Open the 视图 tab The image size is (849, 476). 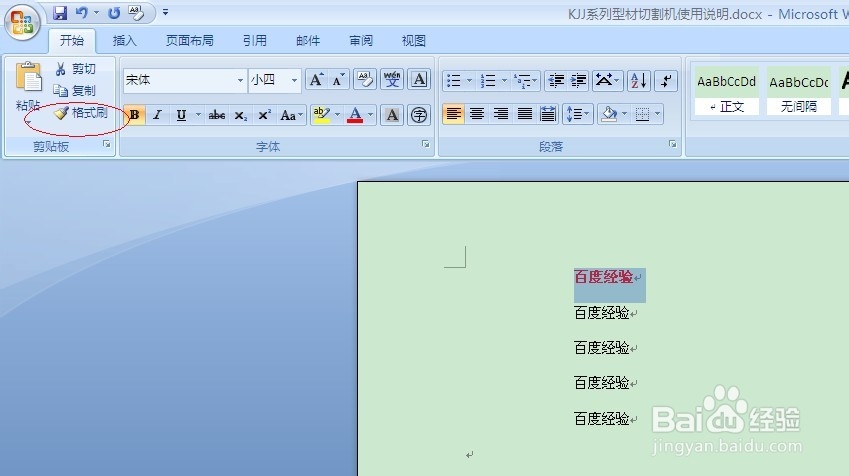coord(413,41)
